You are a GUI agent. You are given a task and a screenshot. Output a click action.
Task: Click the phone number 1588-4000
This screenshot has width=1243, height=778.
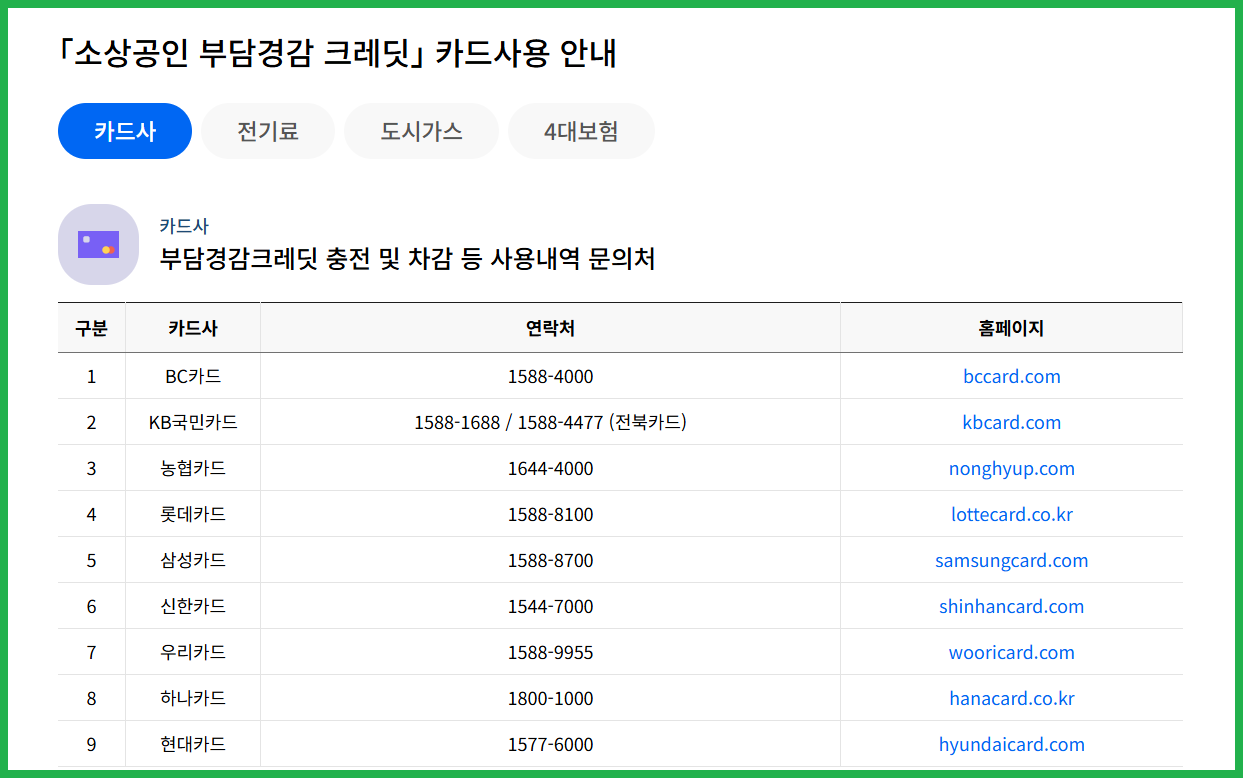[550, 376]
